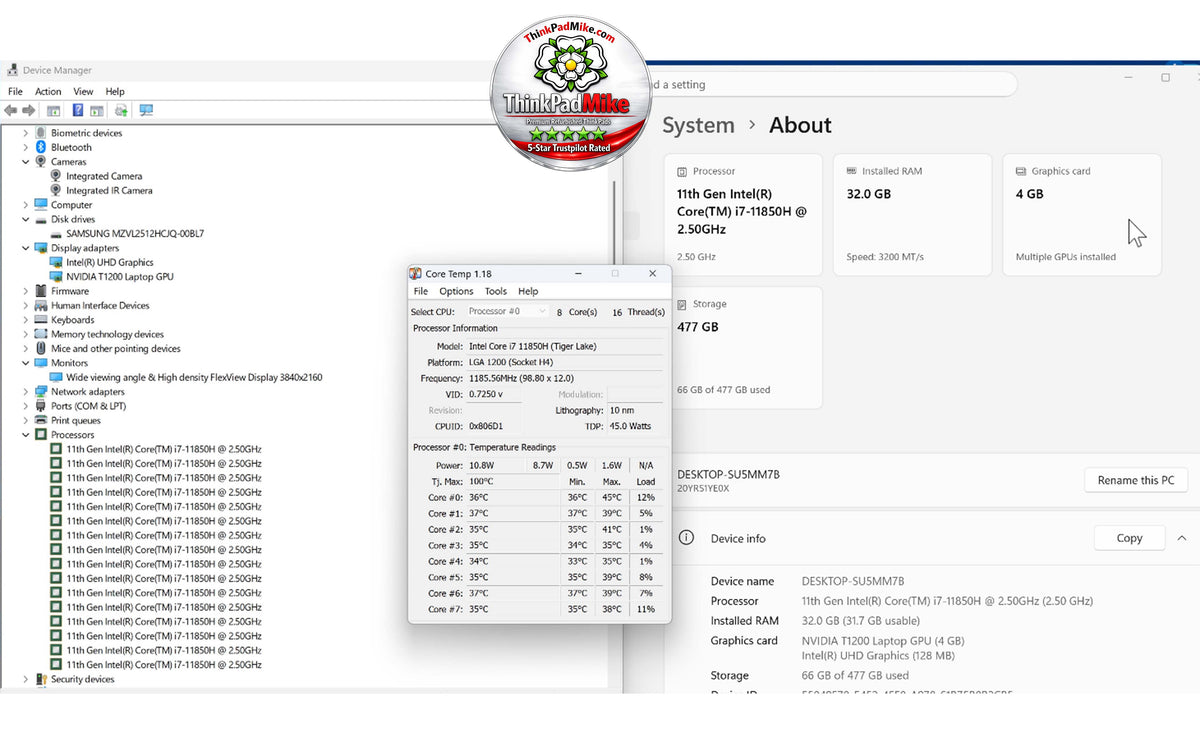
Task: Click the TDP value 45.0 Watts
Action: [x=635, y=426]
